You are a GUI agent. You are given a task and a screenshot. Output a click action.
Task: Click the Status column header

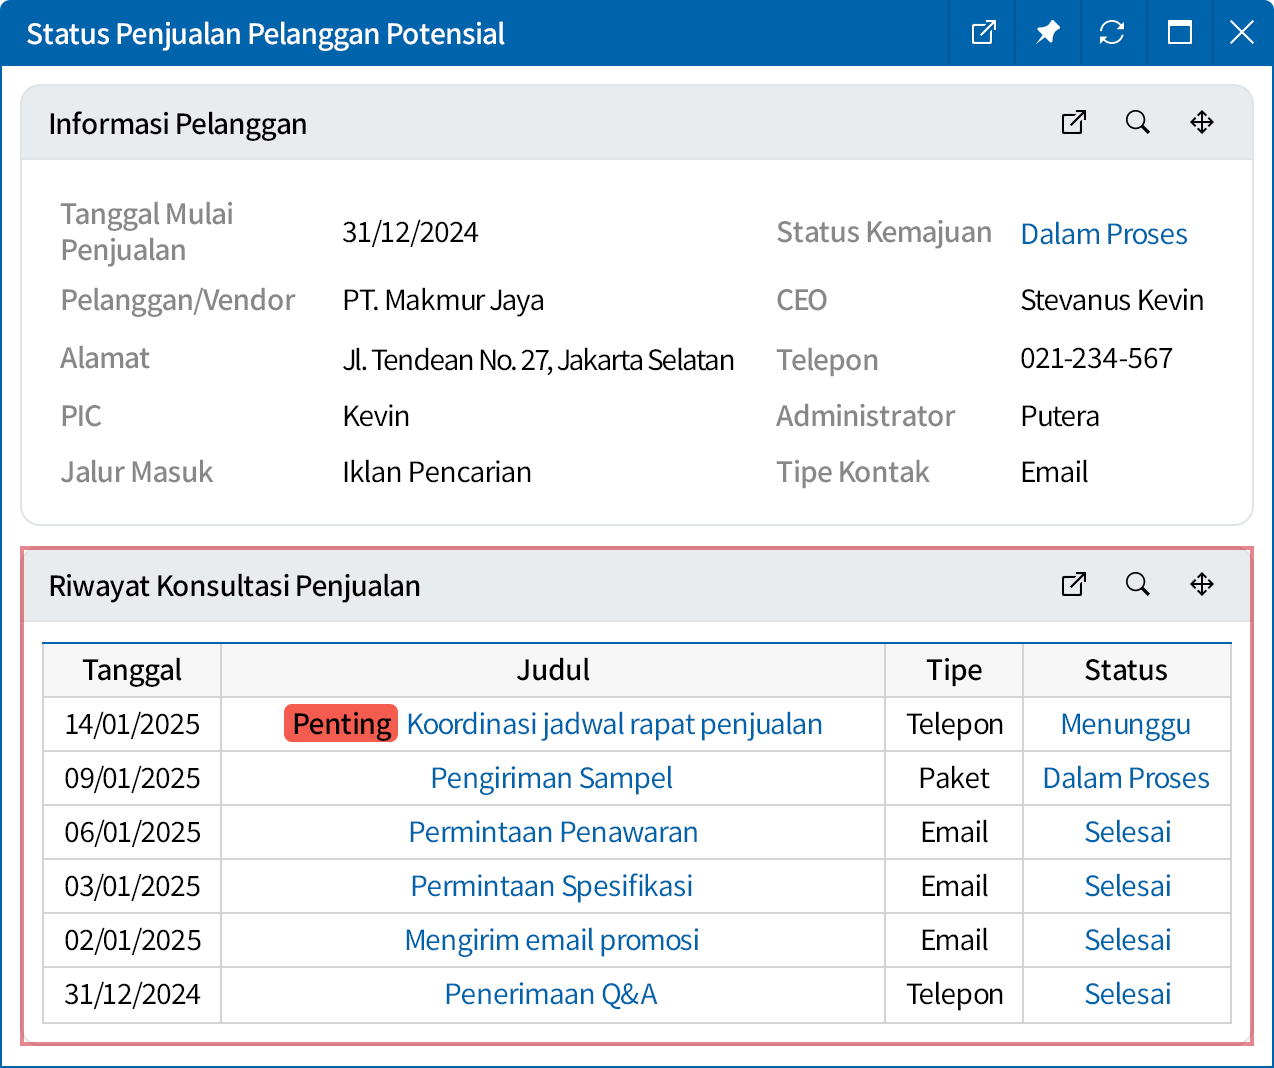pos(1127,670)
